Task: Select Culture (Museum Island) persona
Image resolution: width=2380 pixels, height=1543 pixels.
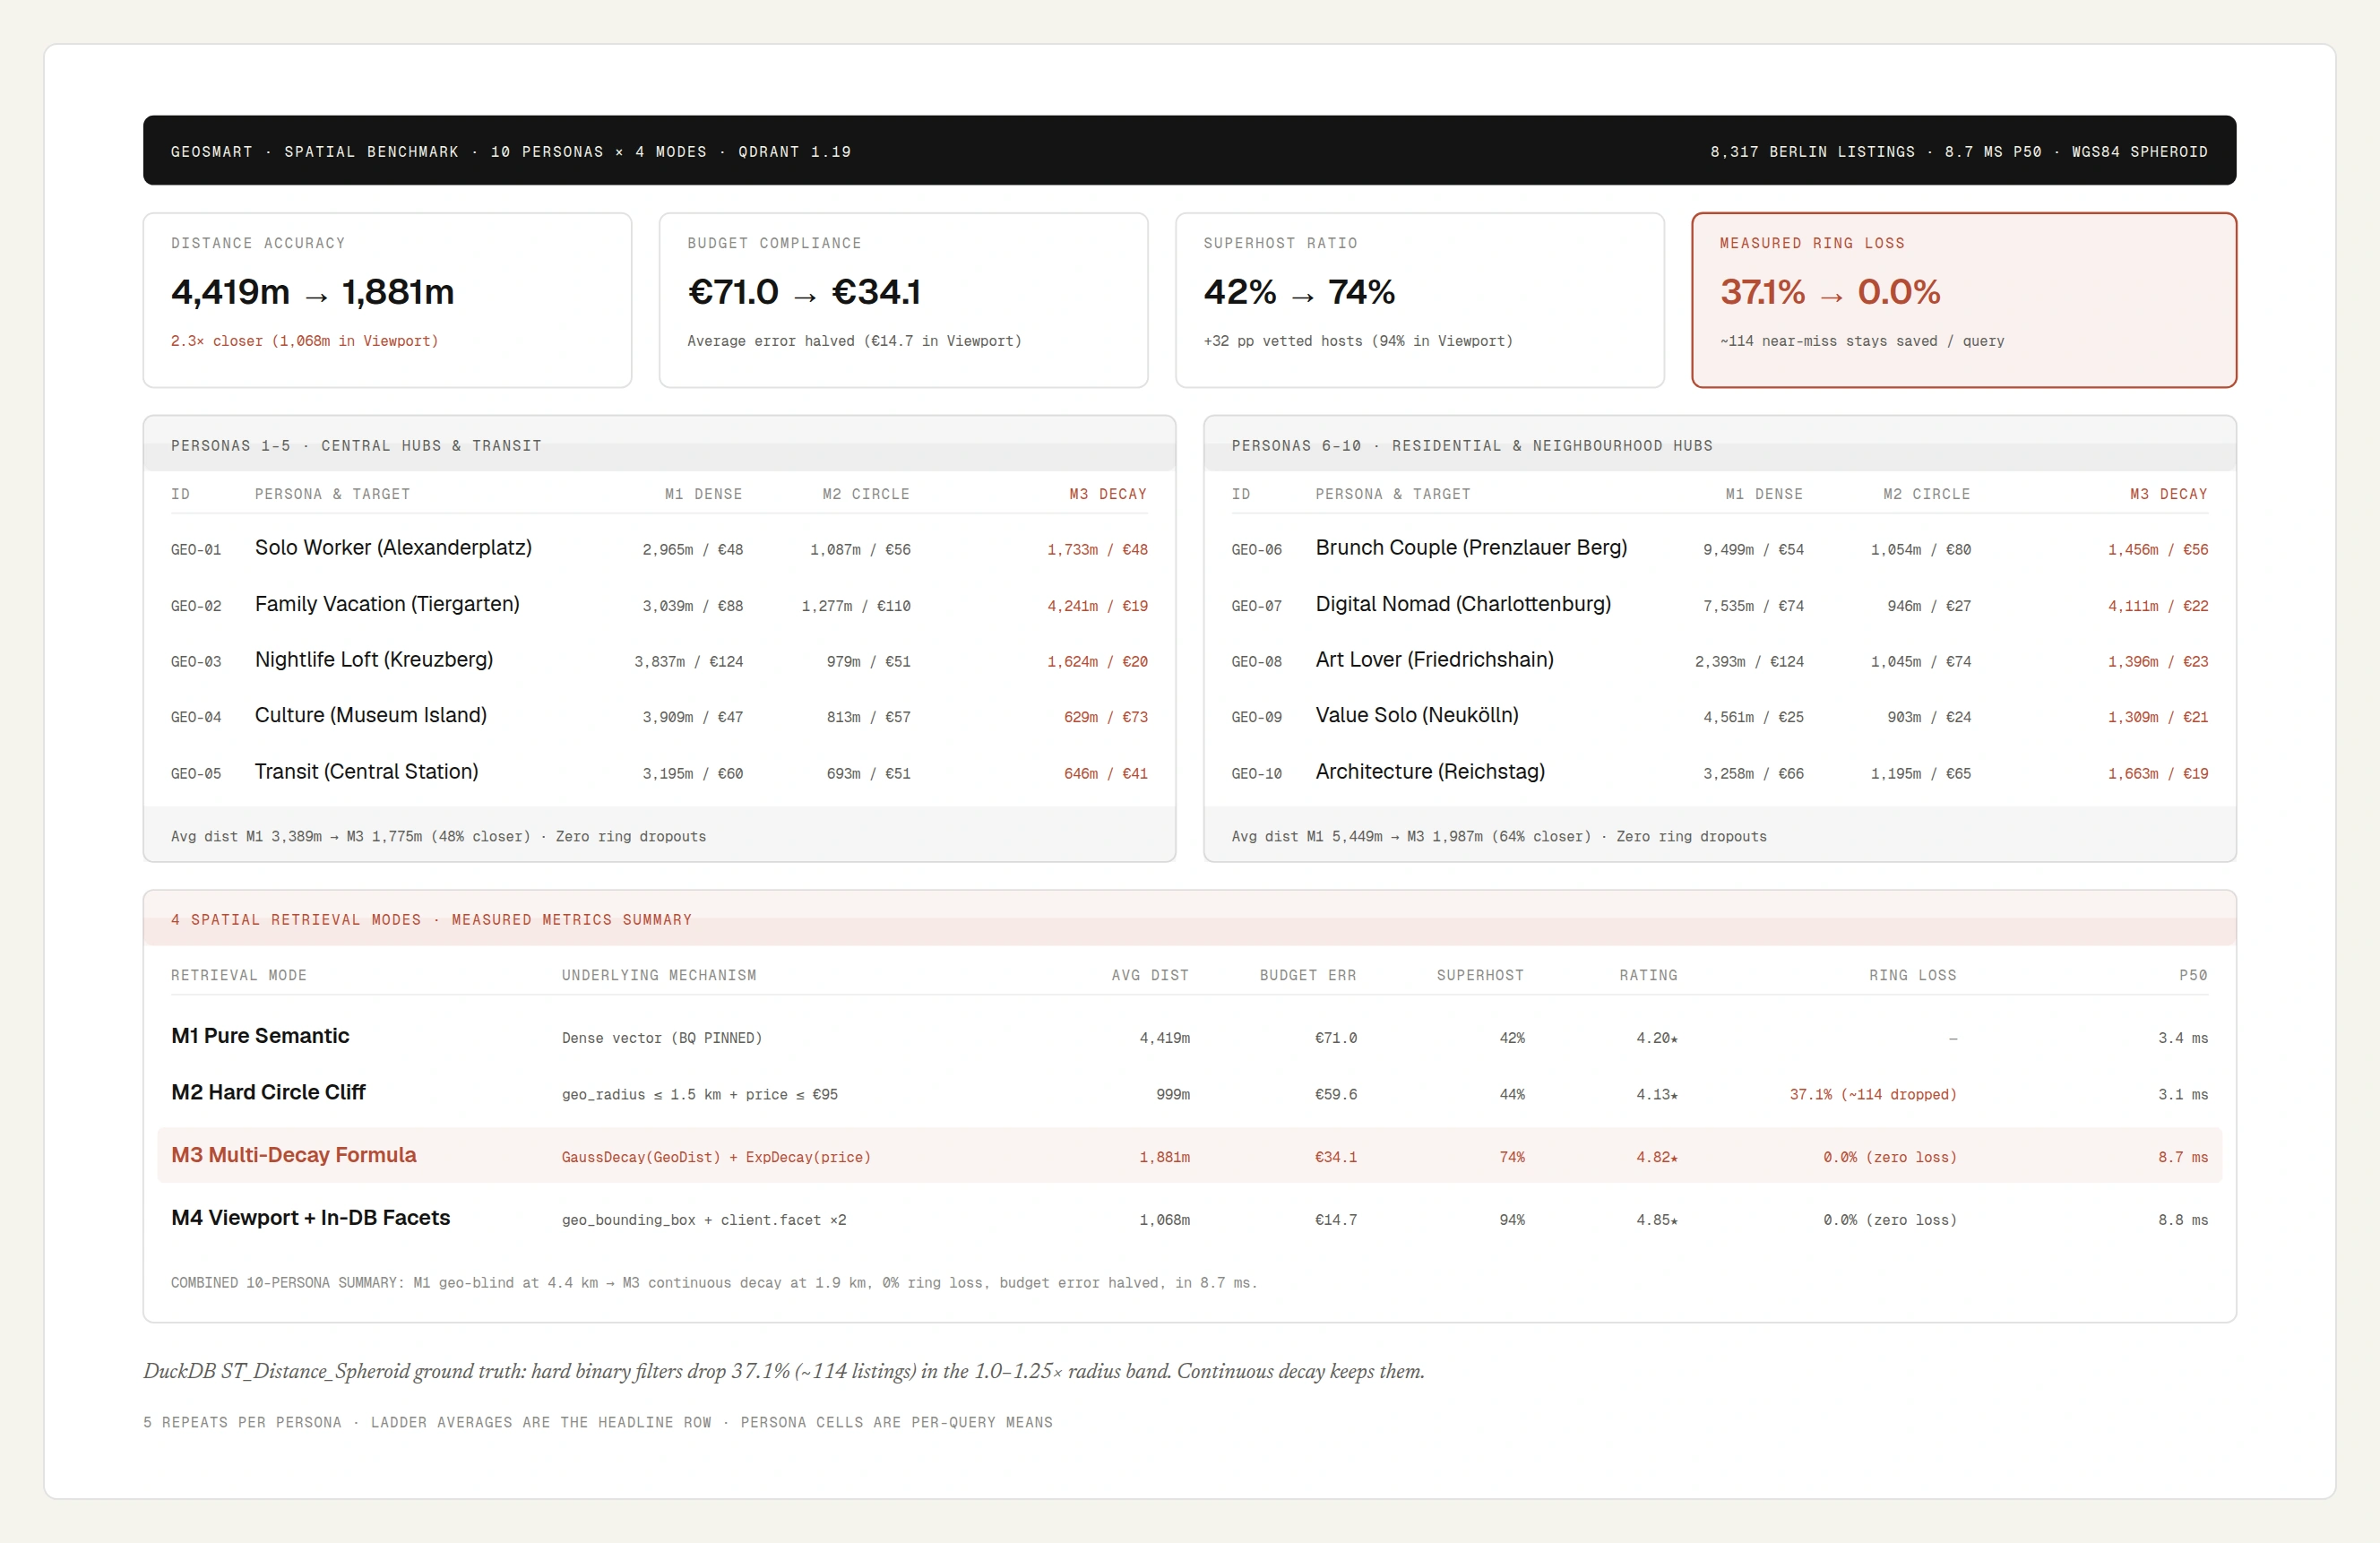Action: click(371, 715)
